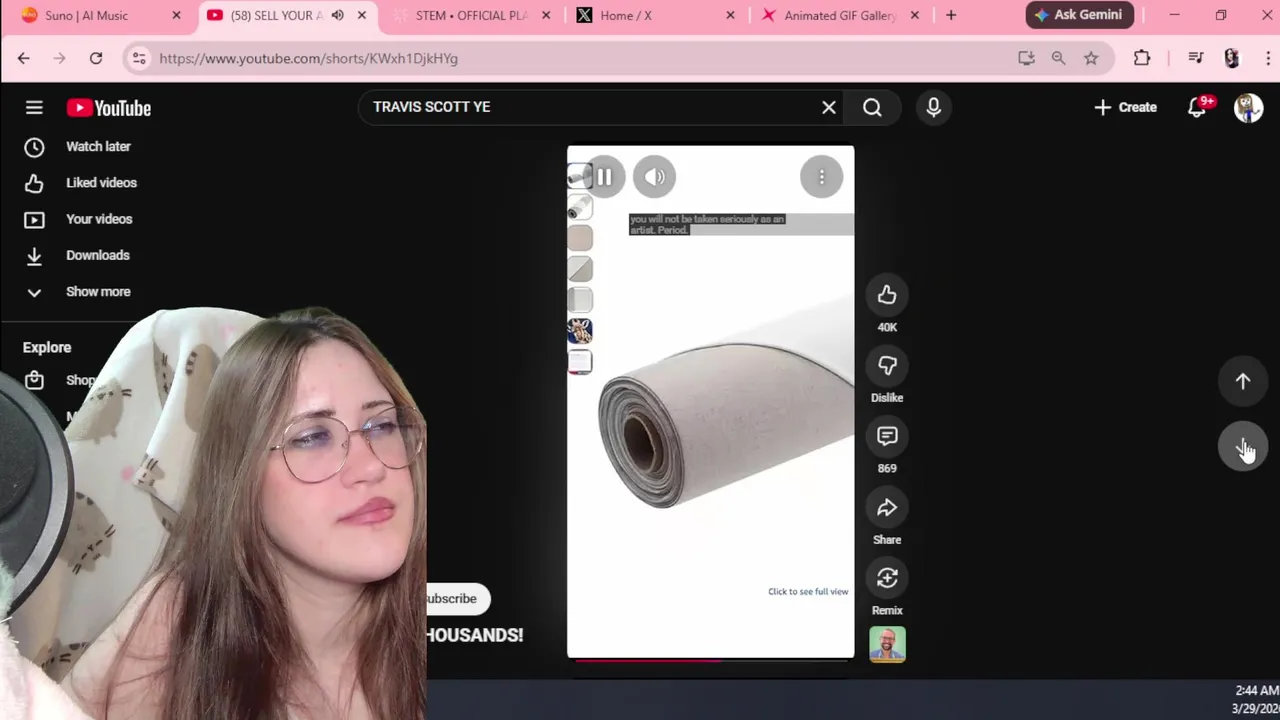Open site information icon in address bar
The width and height of the screenshot is (1280, 720).
[x=139, y=58]
